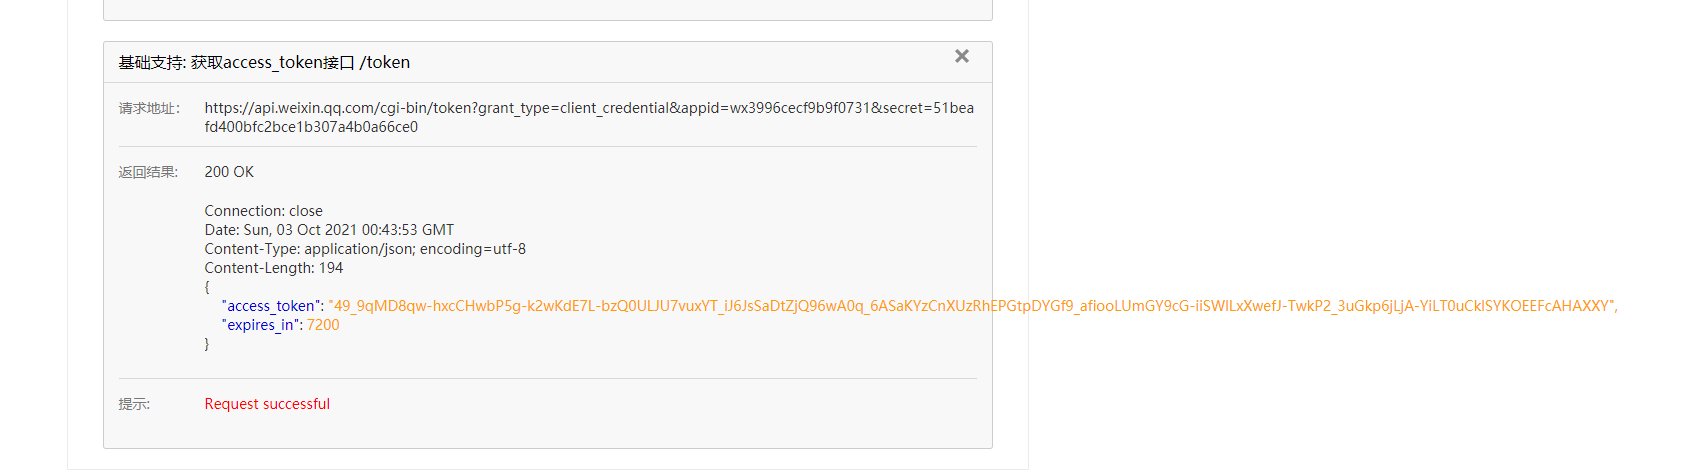This screenshot has height=476, width=1708.
Task: Click the second URL line ending a4b0a66ce0
Action: (311, 127)
